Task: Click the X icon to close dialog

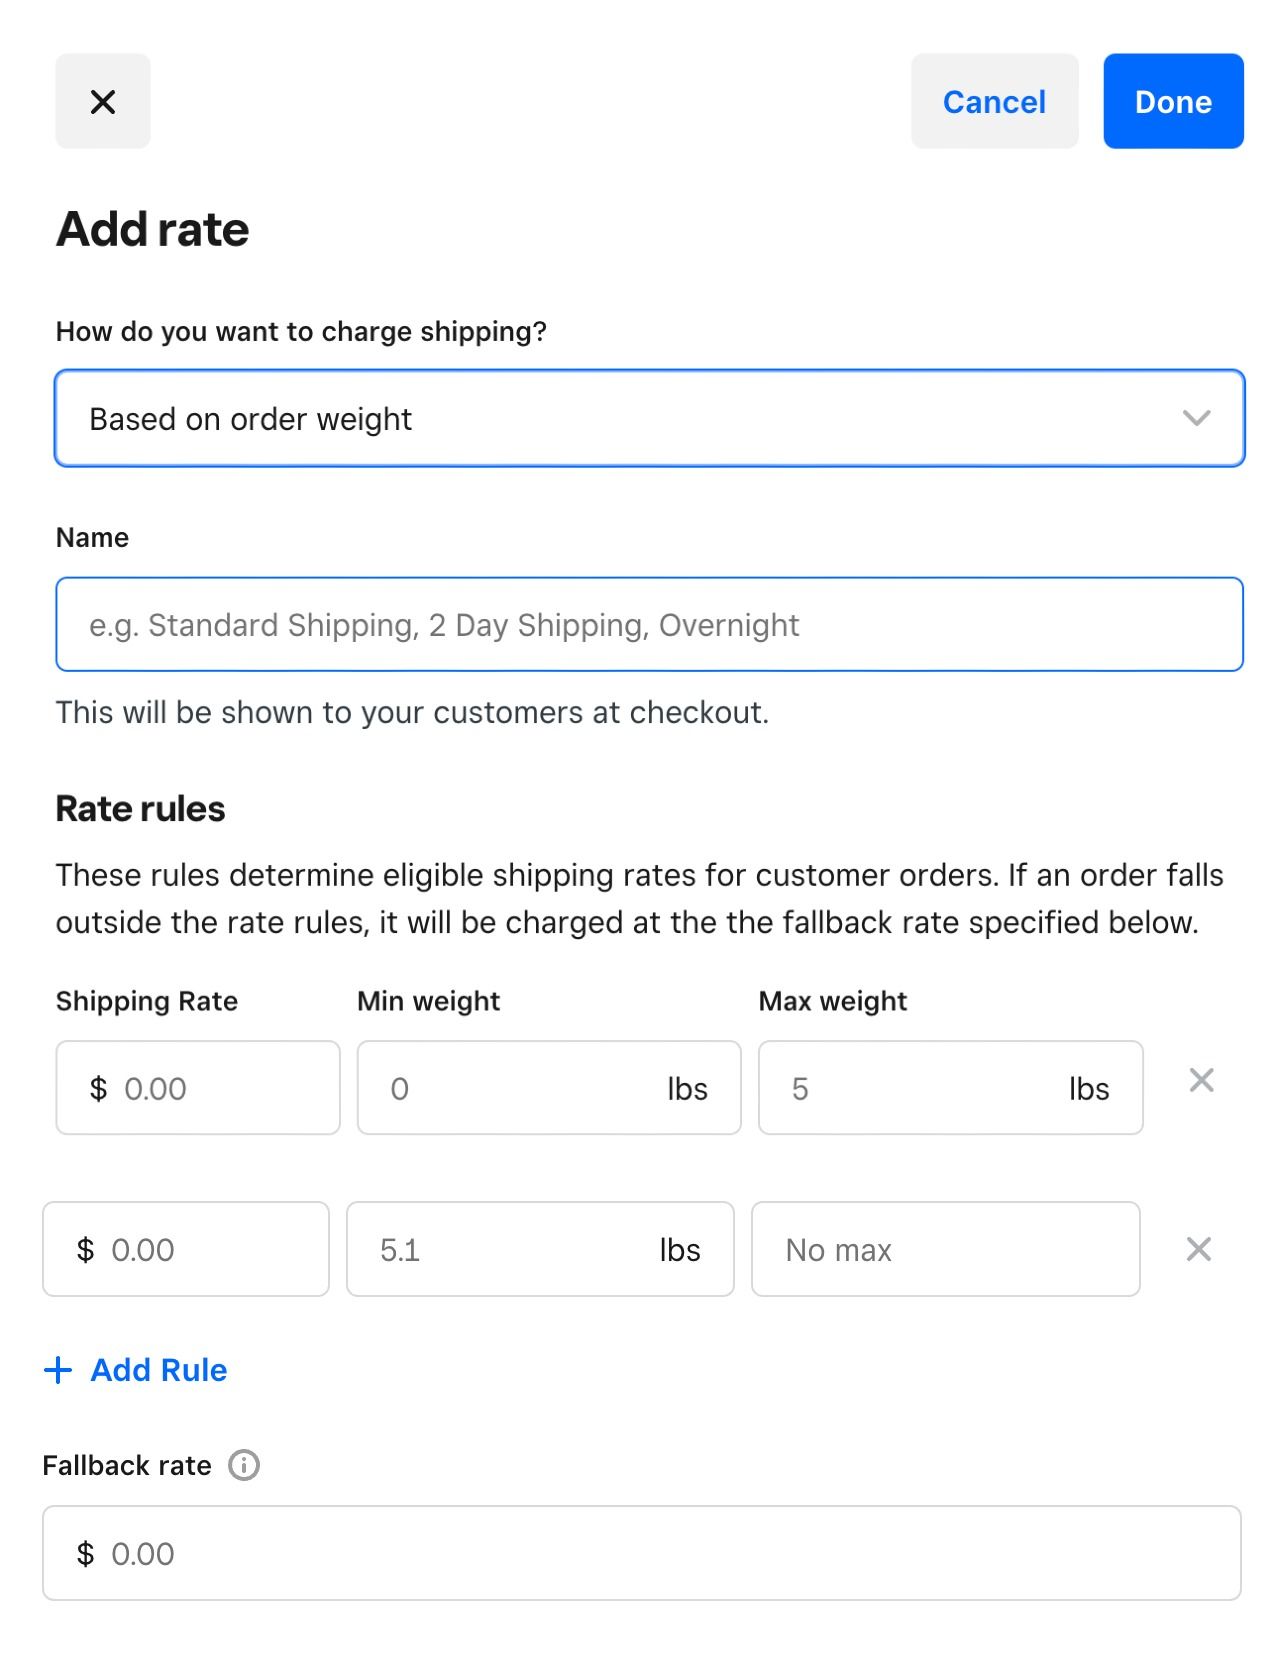Action: tap(102, 101)
